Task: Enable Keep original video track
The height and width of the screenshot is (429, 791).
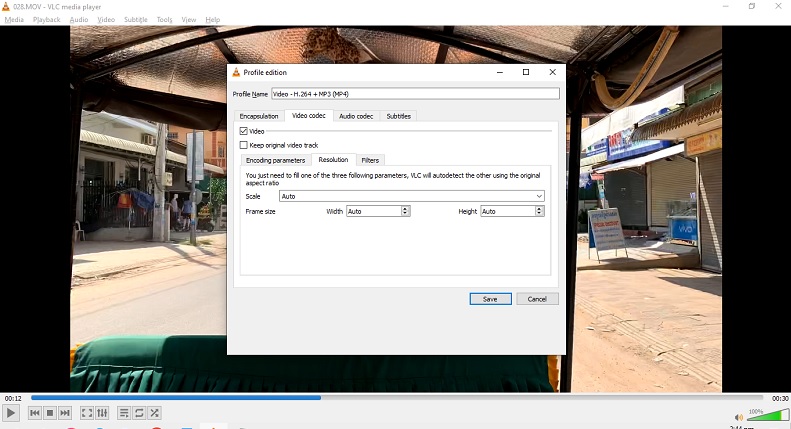Action: pyautogui.click(x=243, y=145)
